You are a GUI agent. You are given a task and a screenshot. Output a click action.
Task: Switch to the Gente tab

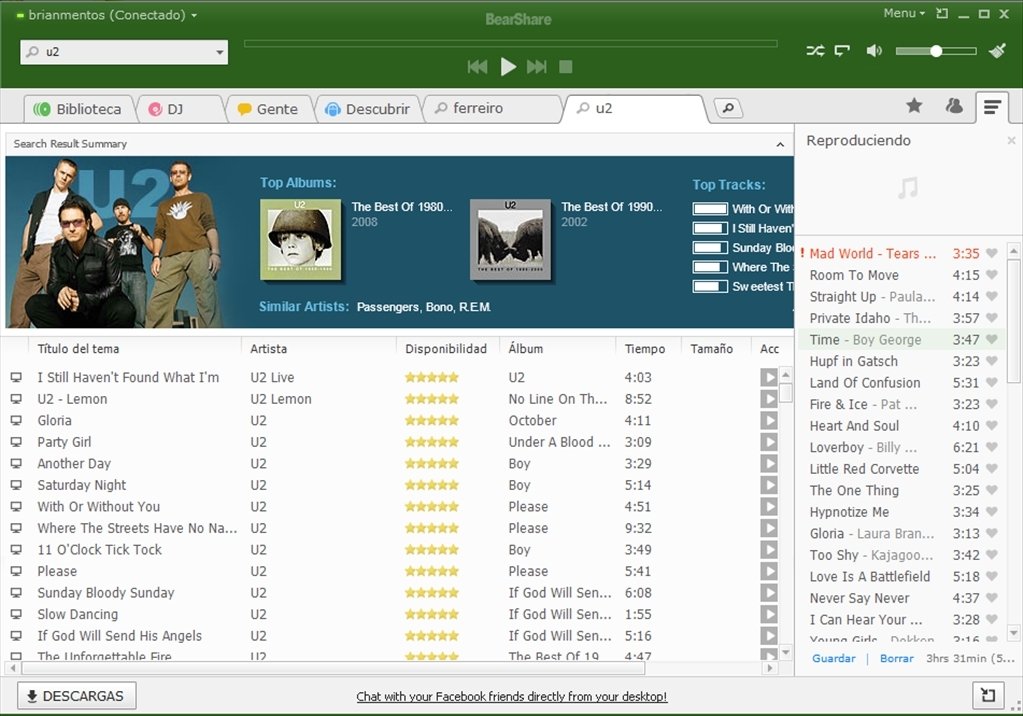pyautogui.click(x=269, y=109)
